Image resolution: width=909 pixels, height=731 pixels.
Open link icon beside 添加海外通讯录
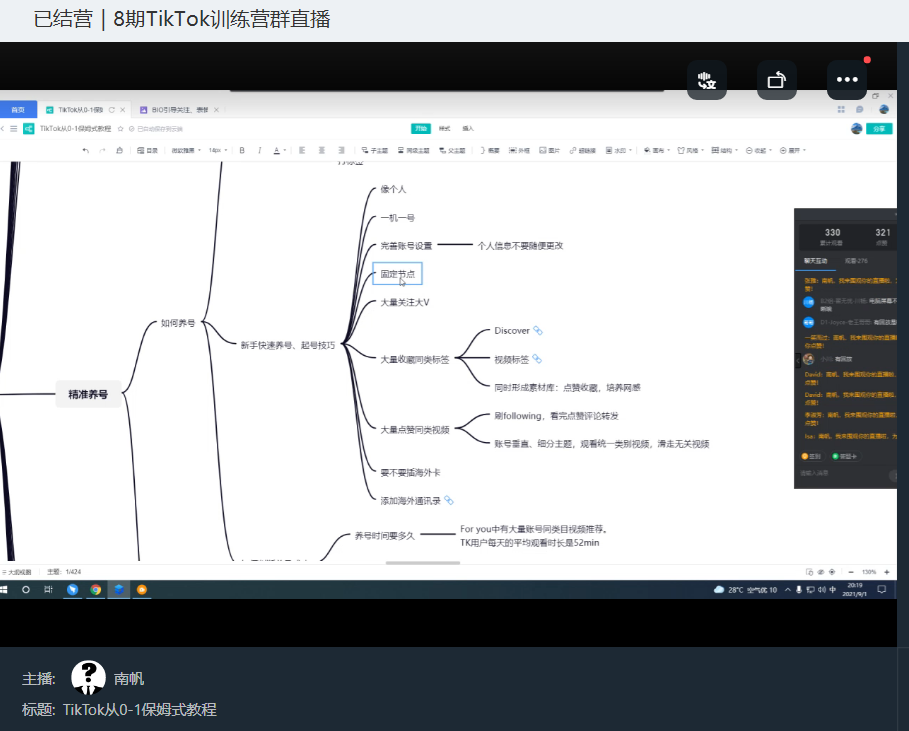pyautogui.click(x=449, y=501)
